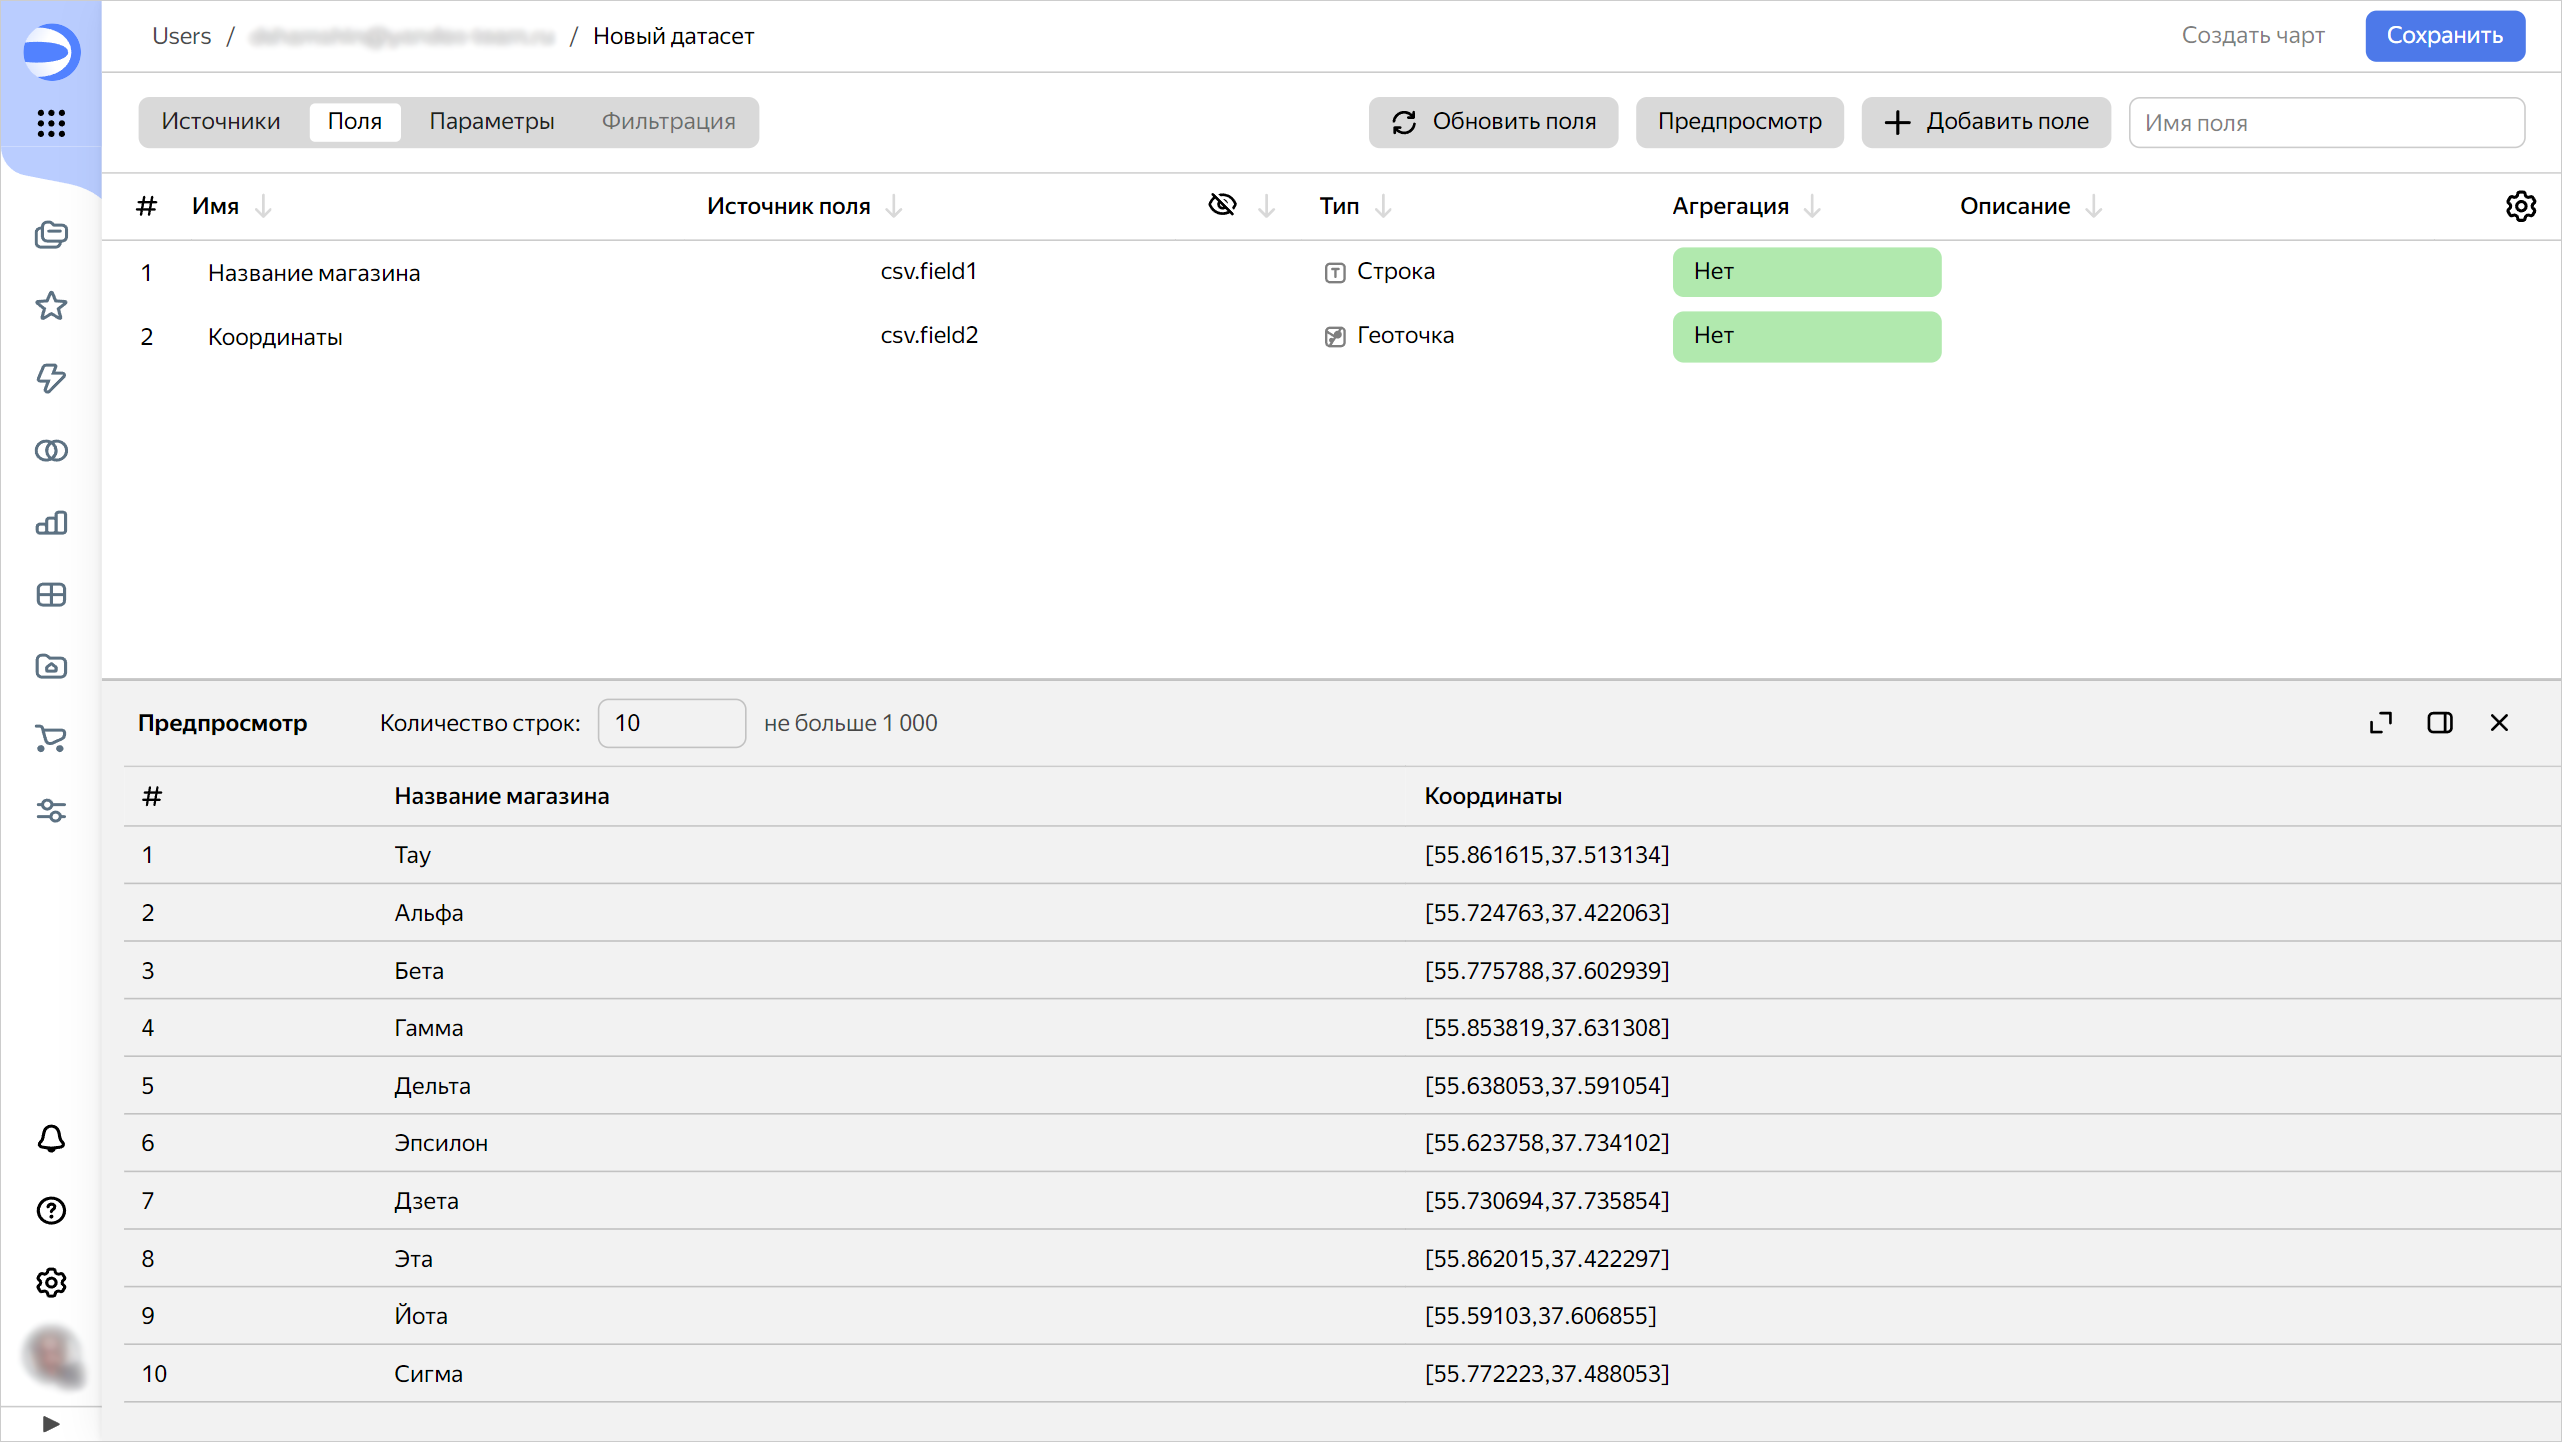Click the Добавить поле button
The image size is (2562, 1442).
(1986, 122)
